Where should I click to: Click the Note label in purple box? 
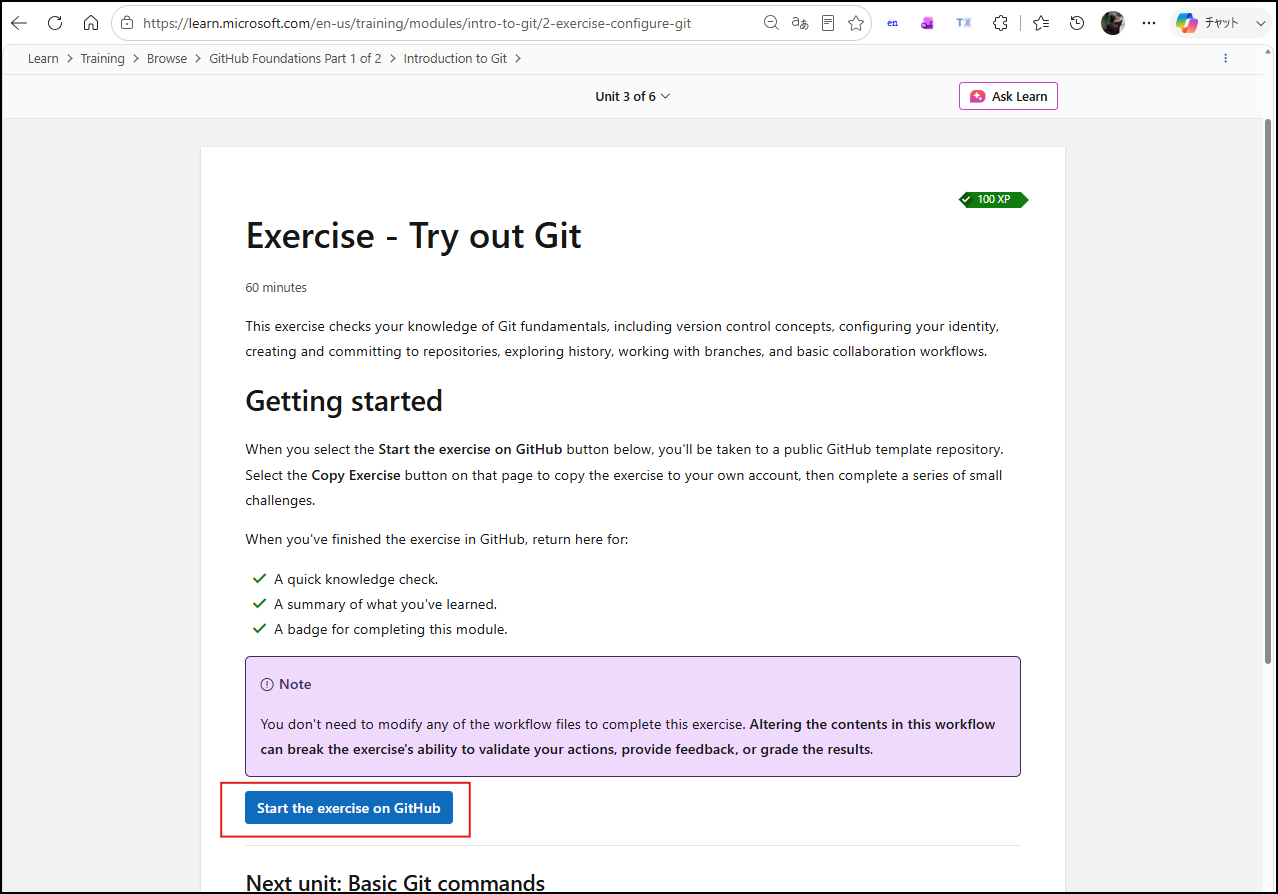click(295, 684)
